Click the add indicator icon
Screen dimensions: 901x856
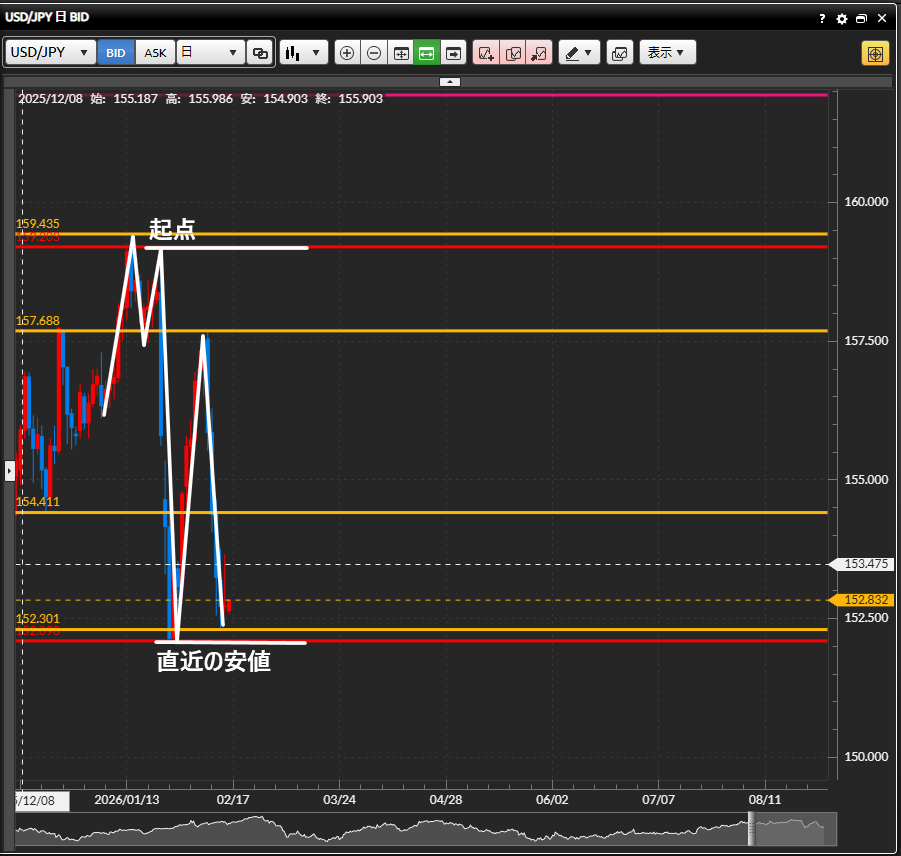tap(487, 53)
